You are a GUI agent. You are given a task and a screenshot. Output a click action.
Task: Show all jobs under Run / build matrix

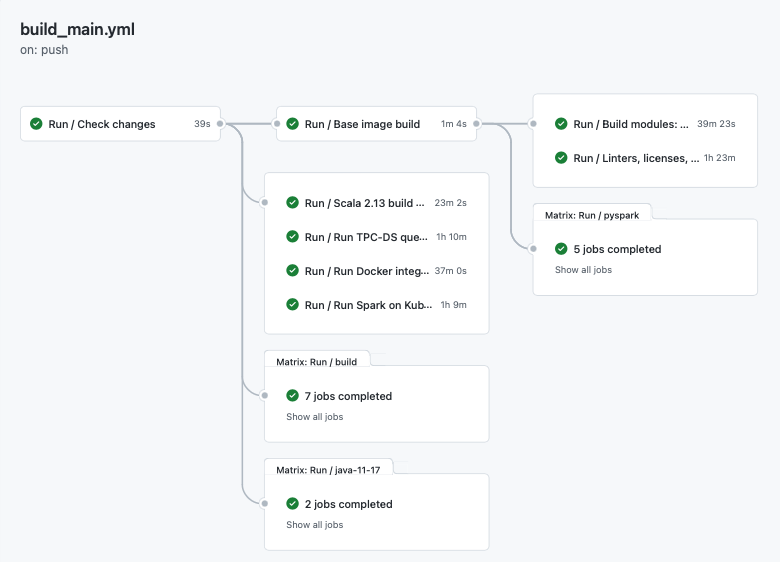pos(314,417)
